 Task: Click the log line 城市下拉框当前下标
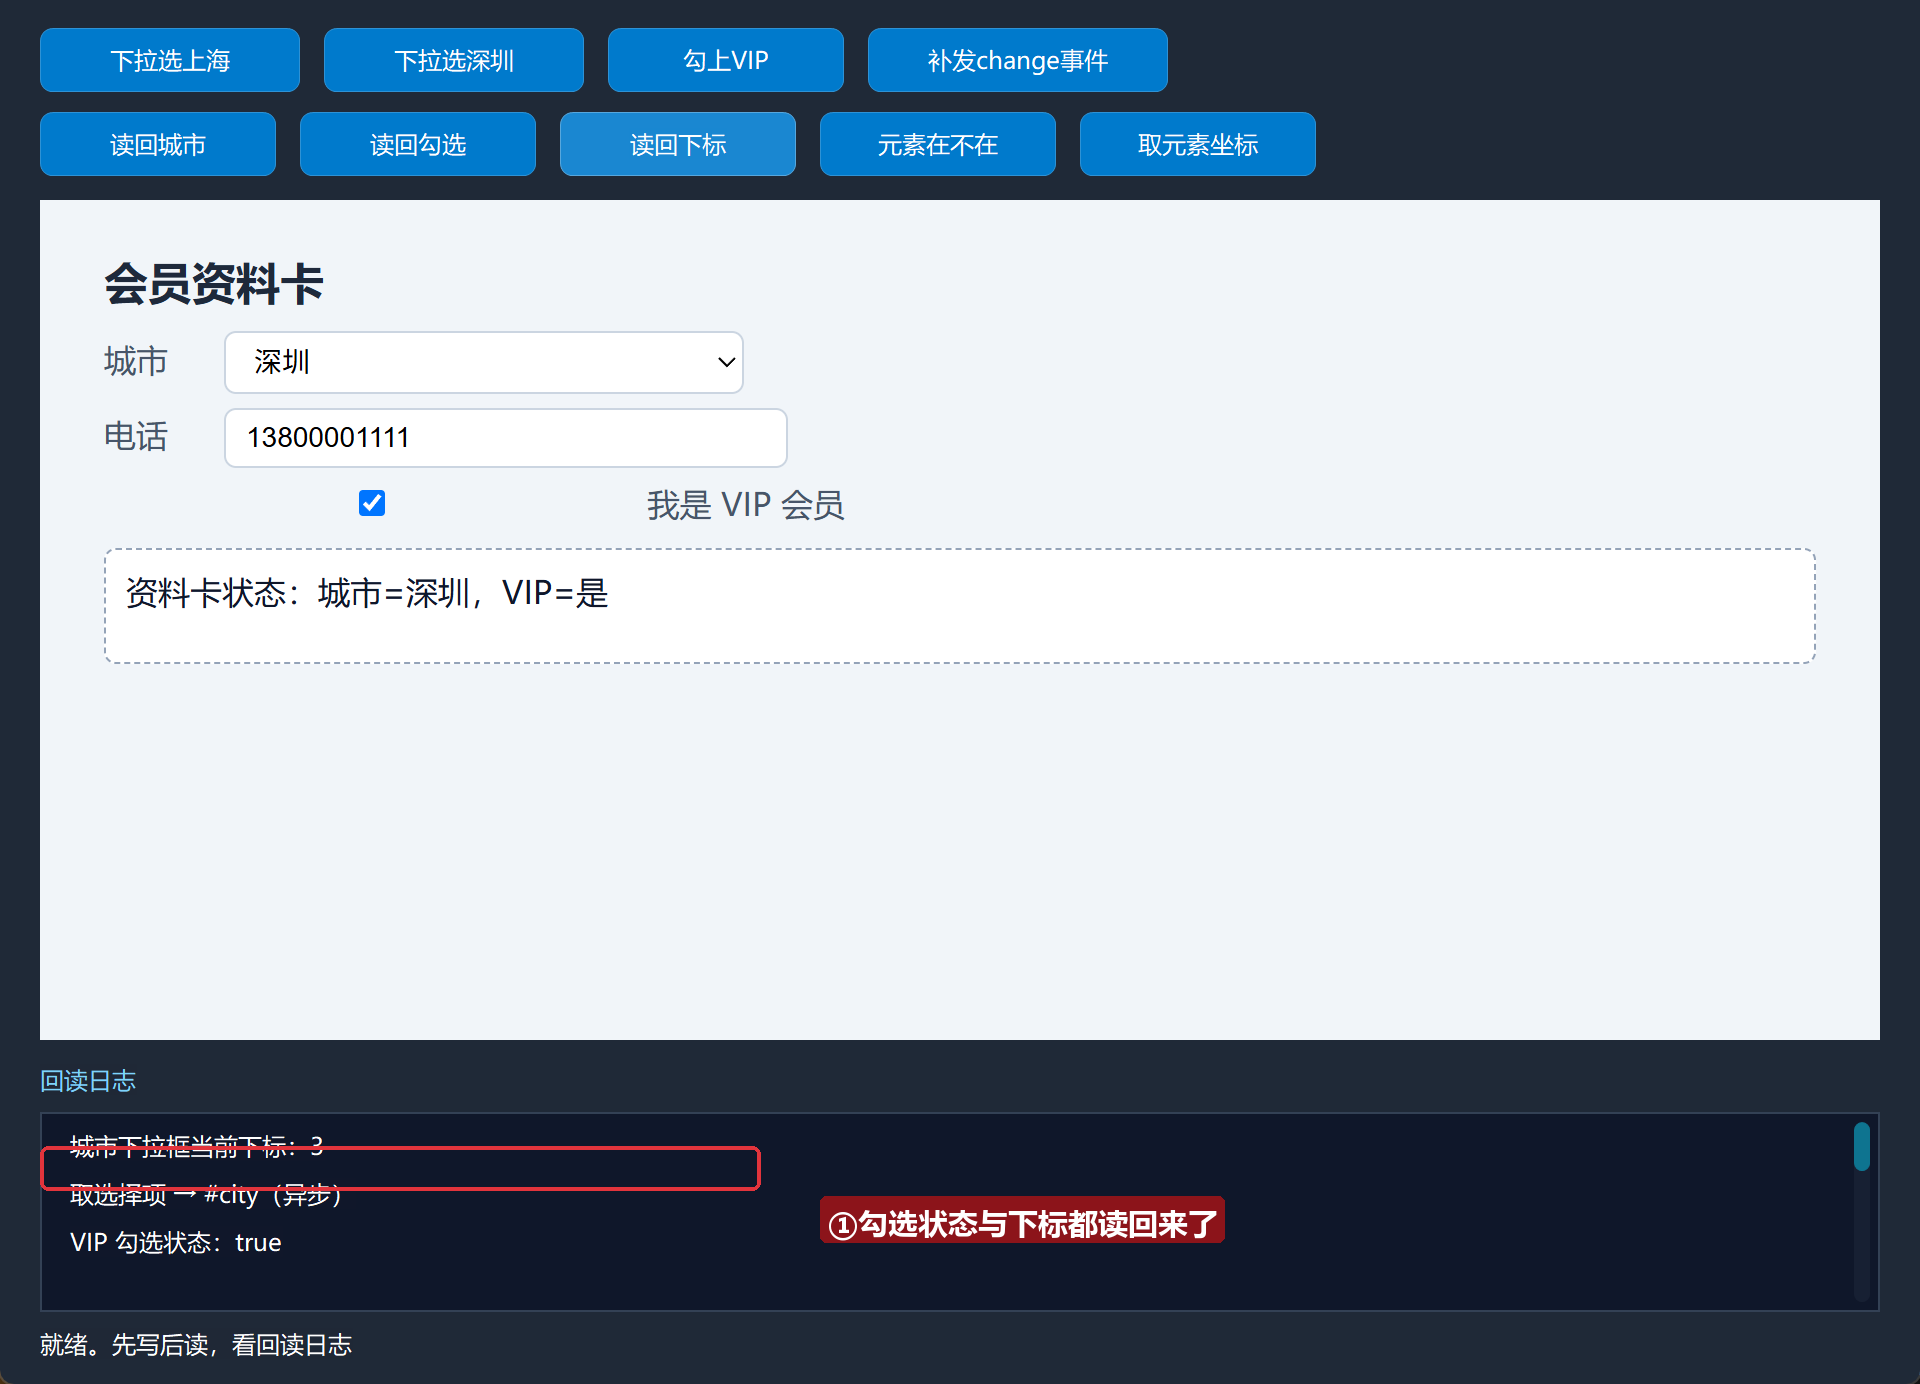pyautogui.click(x=197, y=1146)
